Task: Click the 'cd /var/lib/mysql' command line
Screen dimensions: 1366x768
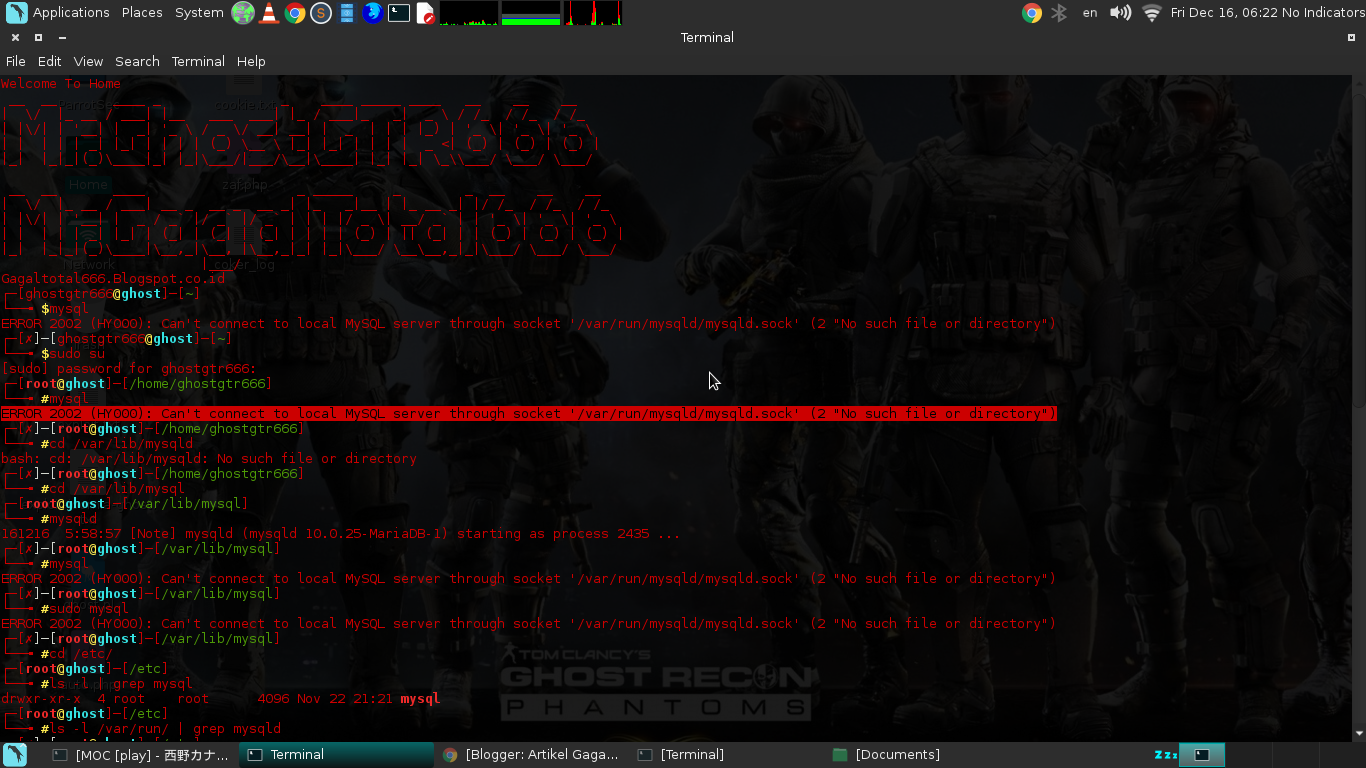Action: 117,489
